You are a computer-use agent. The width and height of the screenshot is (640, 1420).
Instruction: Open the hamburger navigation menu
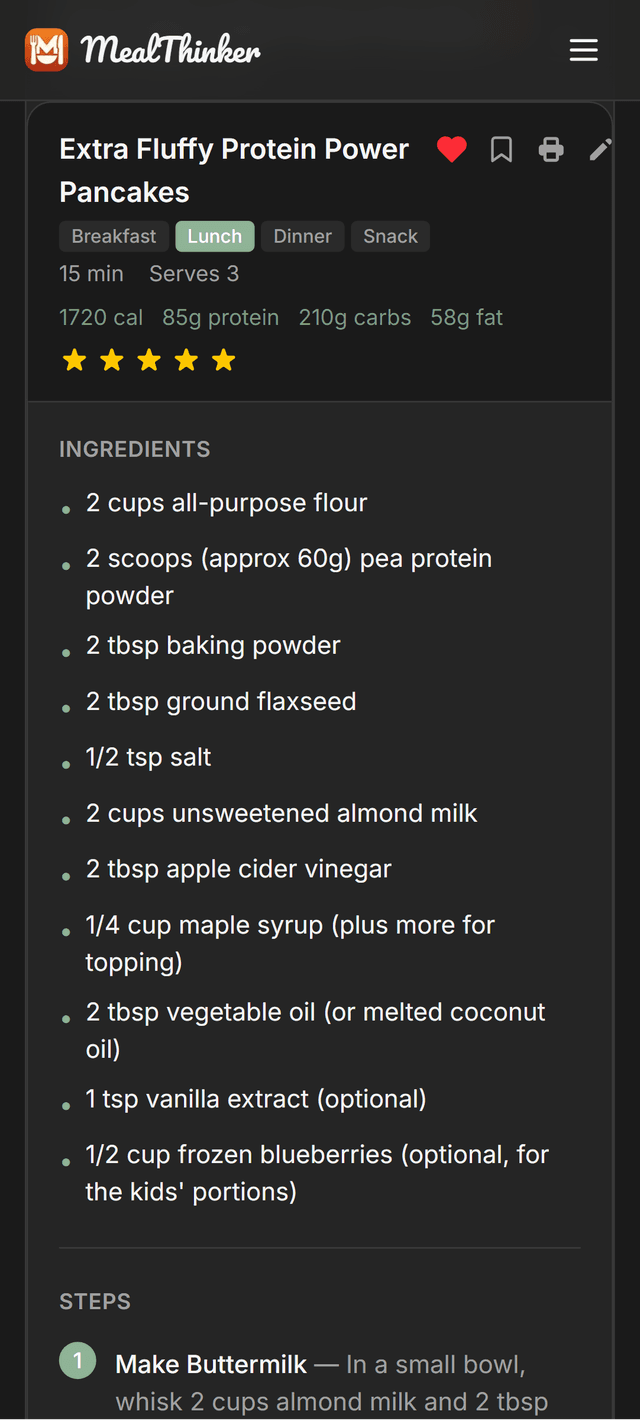point(584,49)
